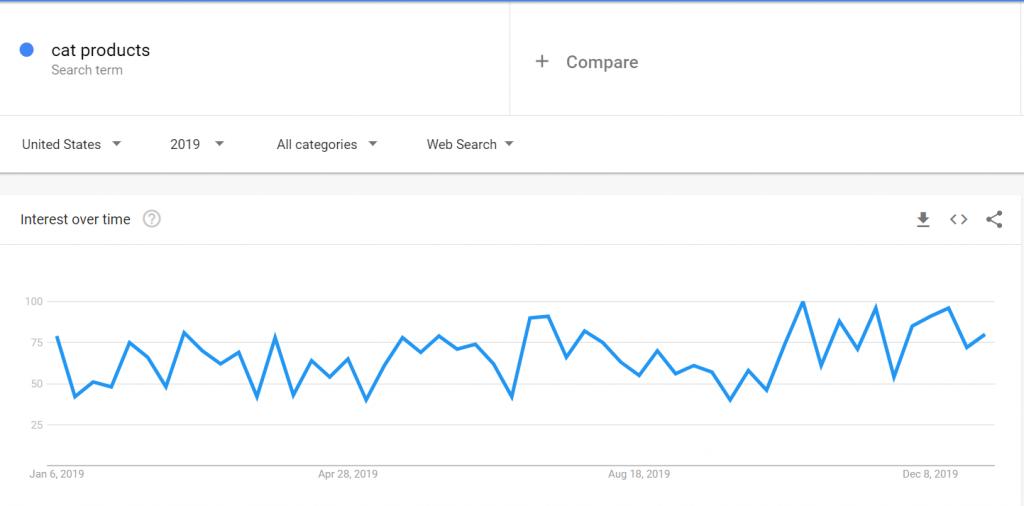The width and height of the screenshot is (1024, 506).
Task: Select the Jan 6, 2019 axis label
Action: [57, 474]
